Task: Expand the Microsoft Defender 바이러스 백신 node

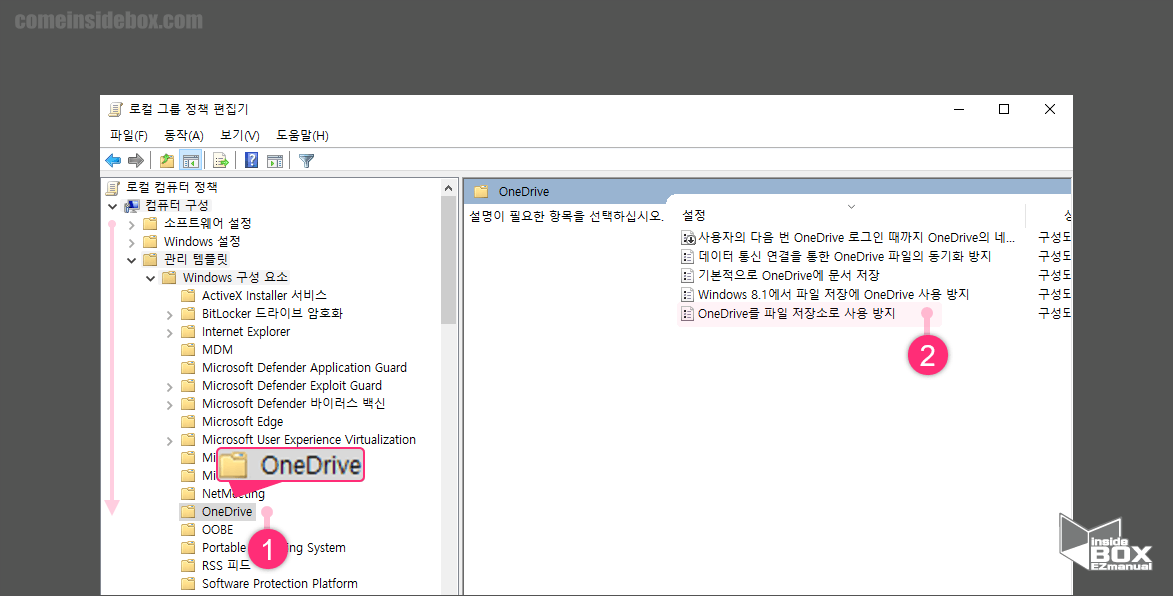Action: 170,405
